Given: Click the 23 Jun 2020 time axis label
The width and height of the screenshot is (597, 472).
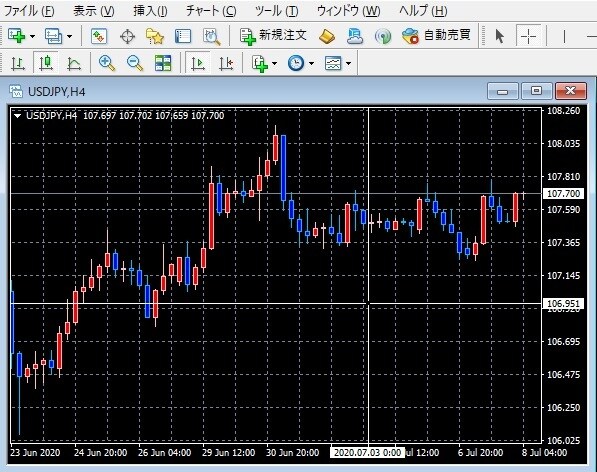Looking at the screenshot, I should tap(35, 453).
